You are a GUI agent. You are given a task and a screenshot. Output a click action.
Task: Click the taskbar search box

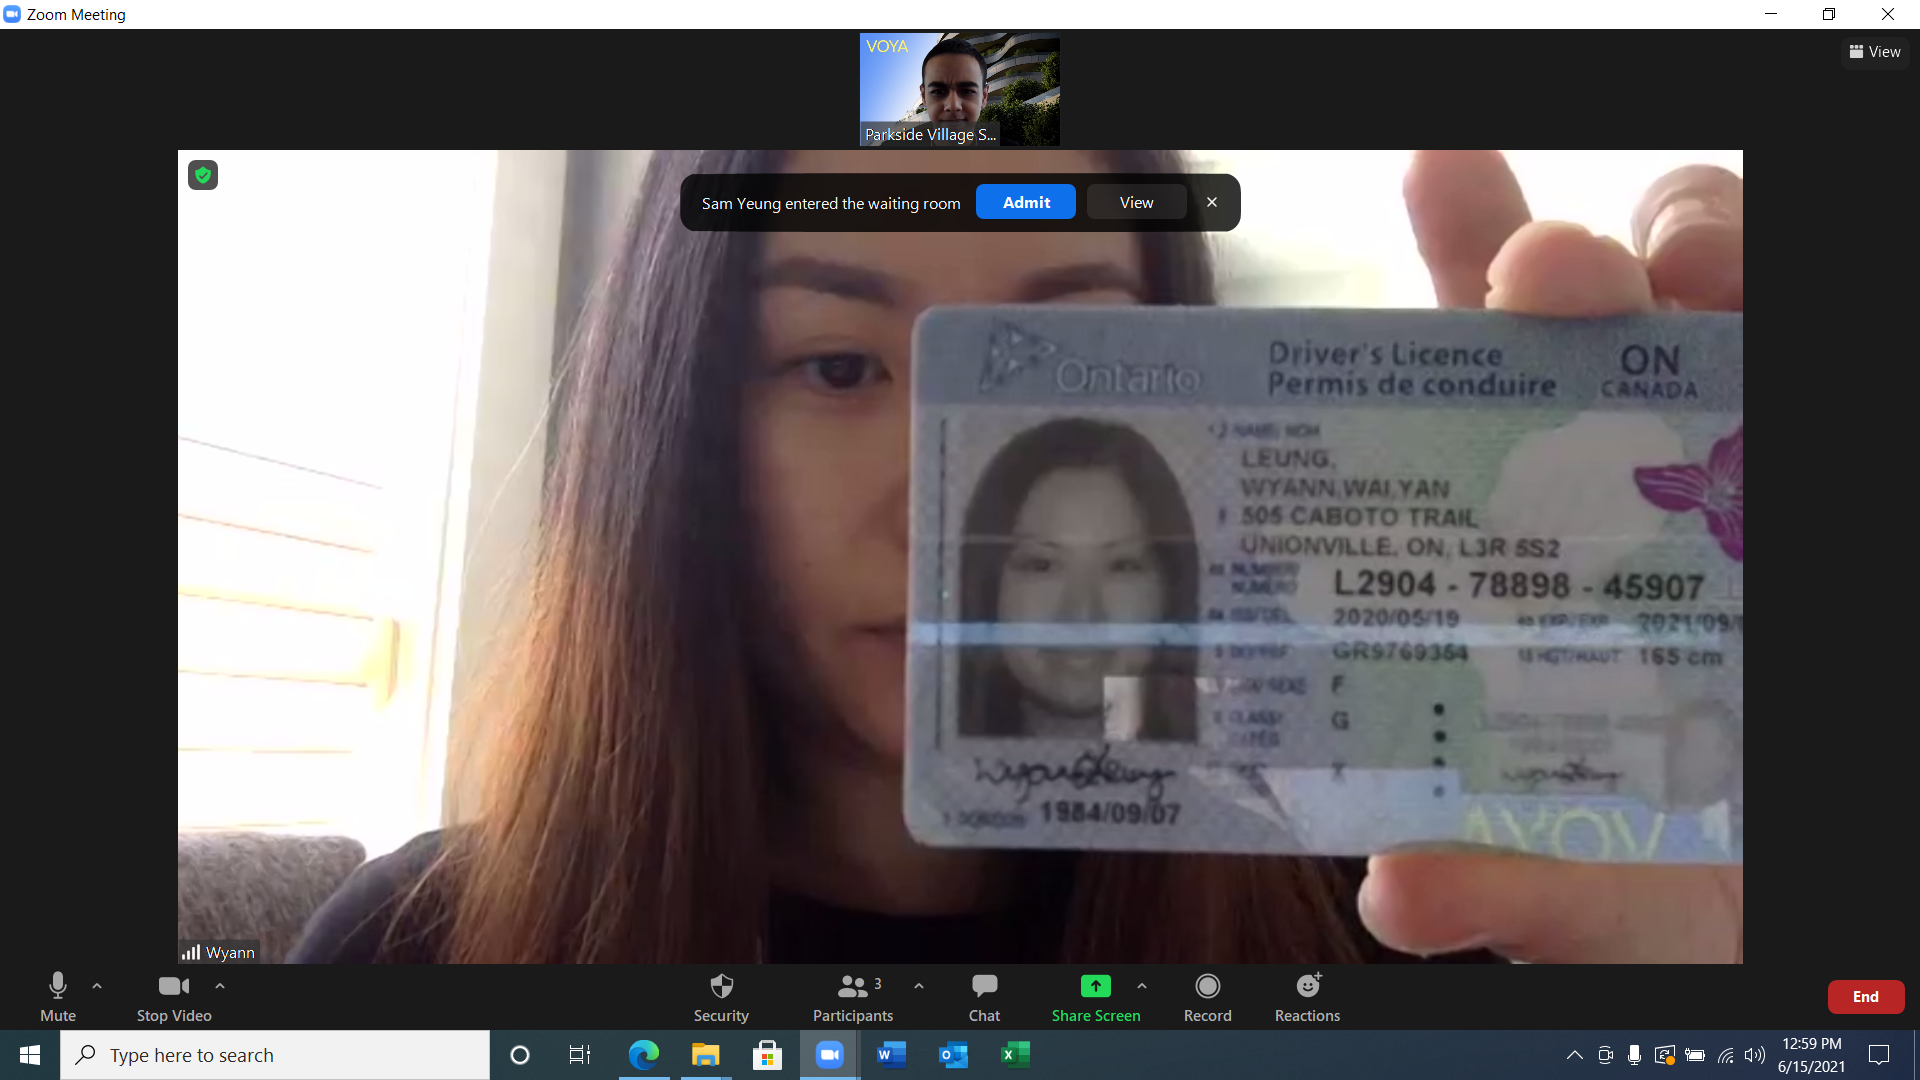click(275, 1055)
